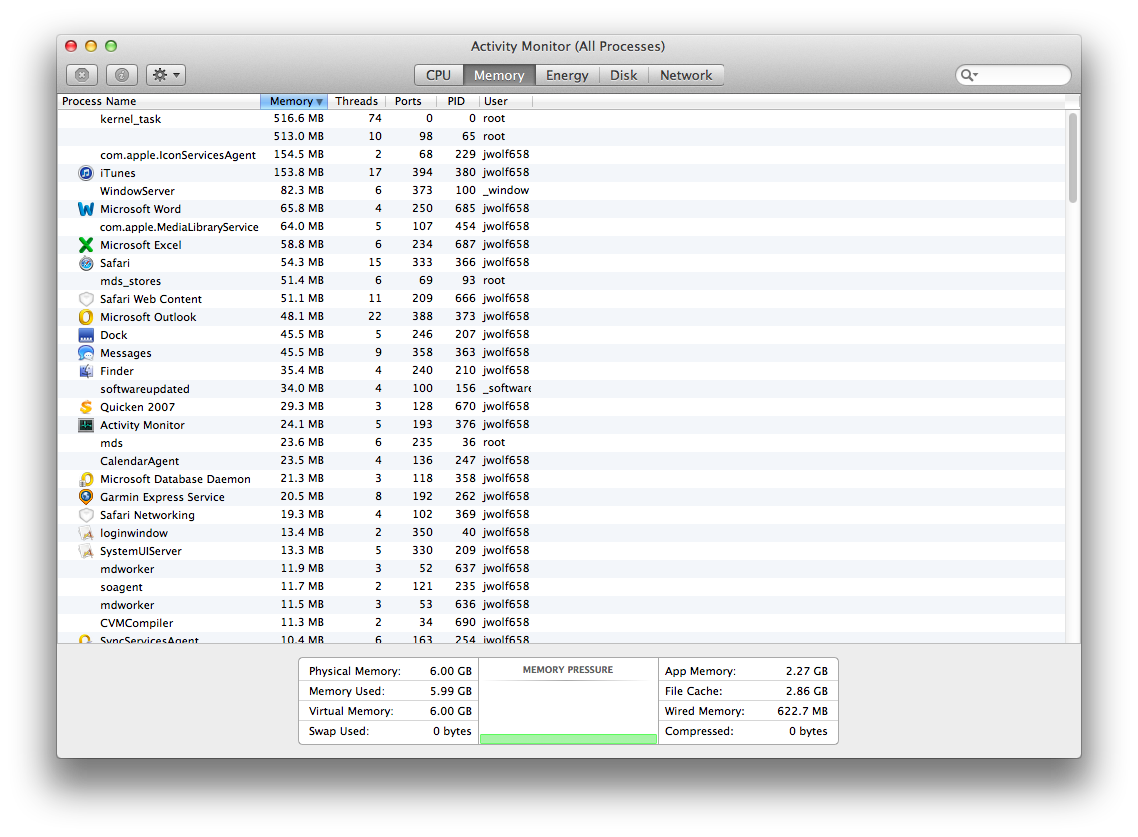Image resolution: width=1138 pixels, height=837 pixels.
Task: Click the Microsoft Database Daemon icon
Action: pos(86,479)
